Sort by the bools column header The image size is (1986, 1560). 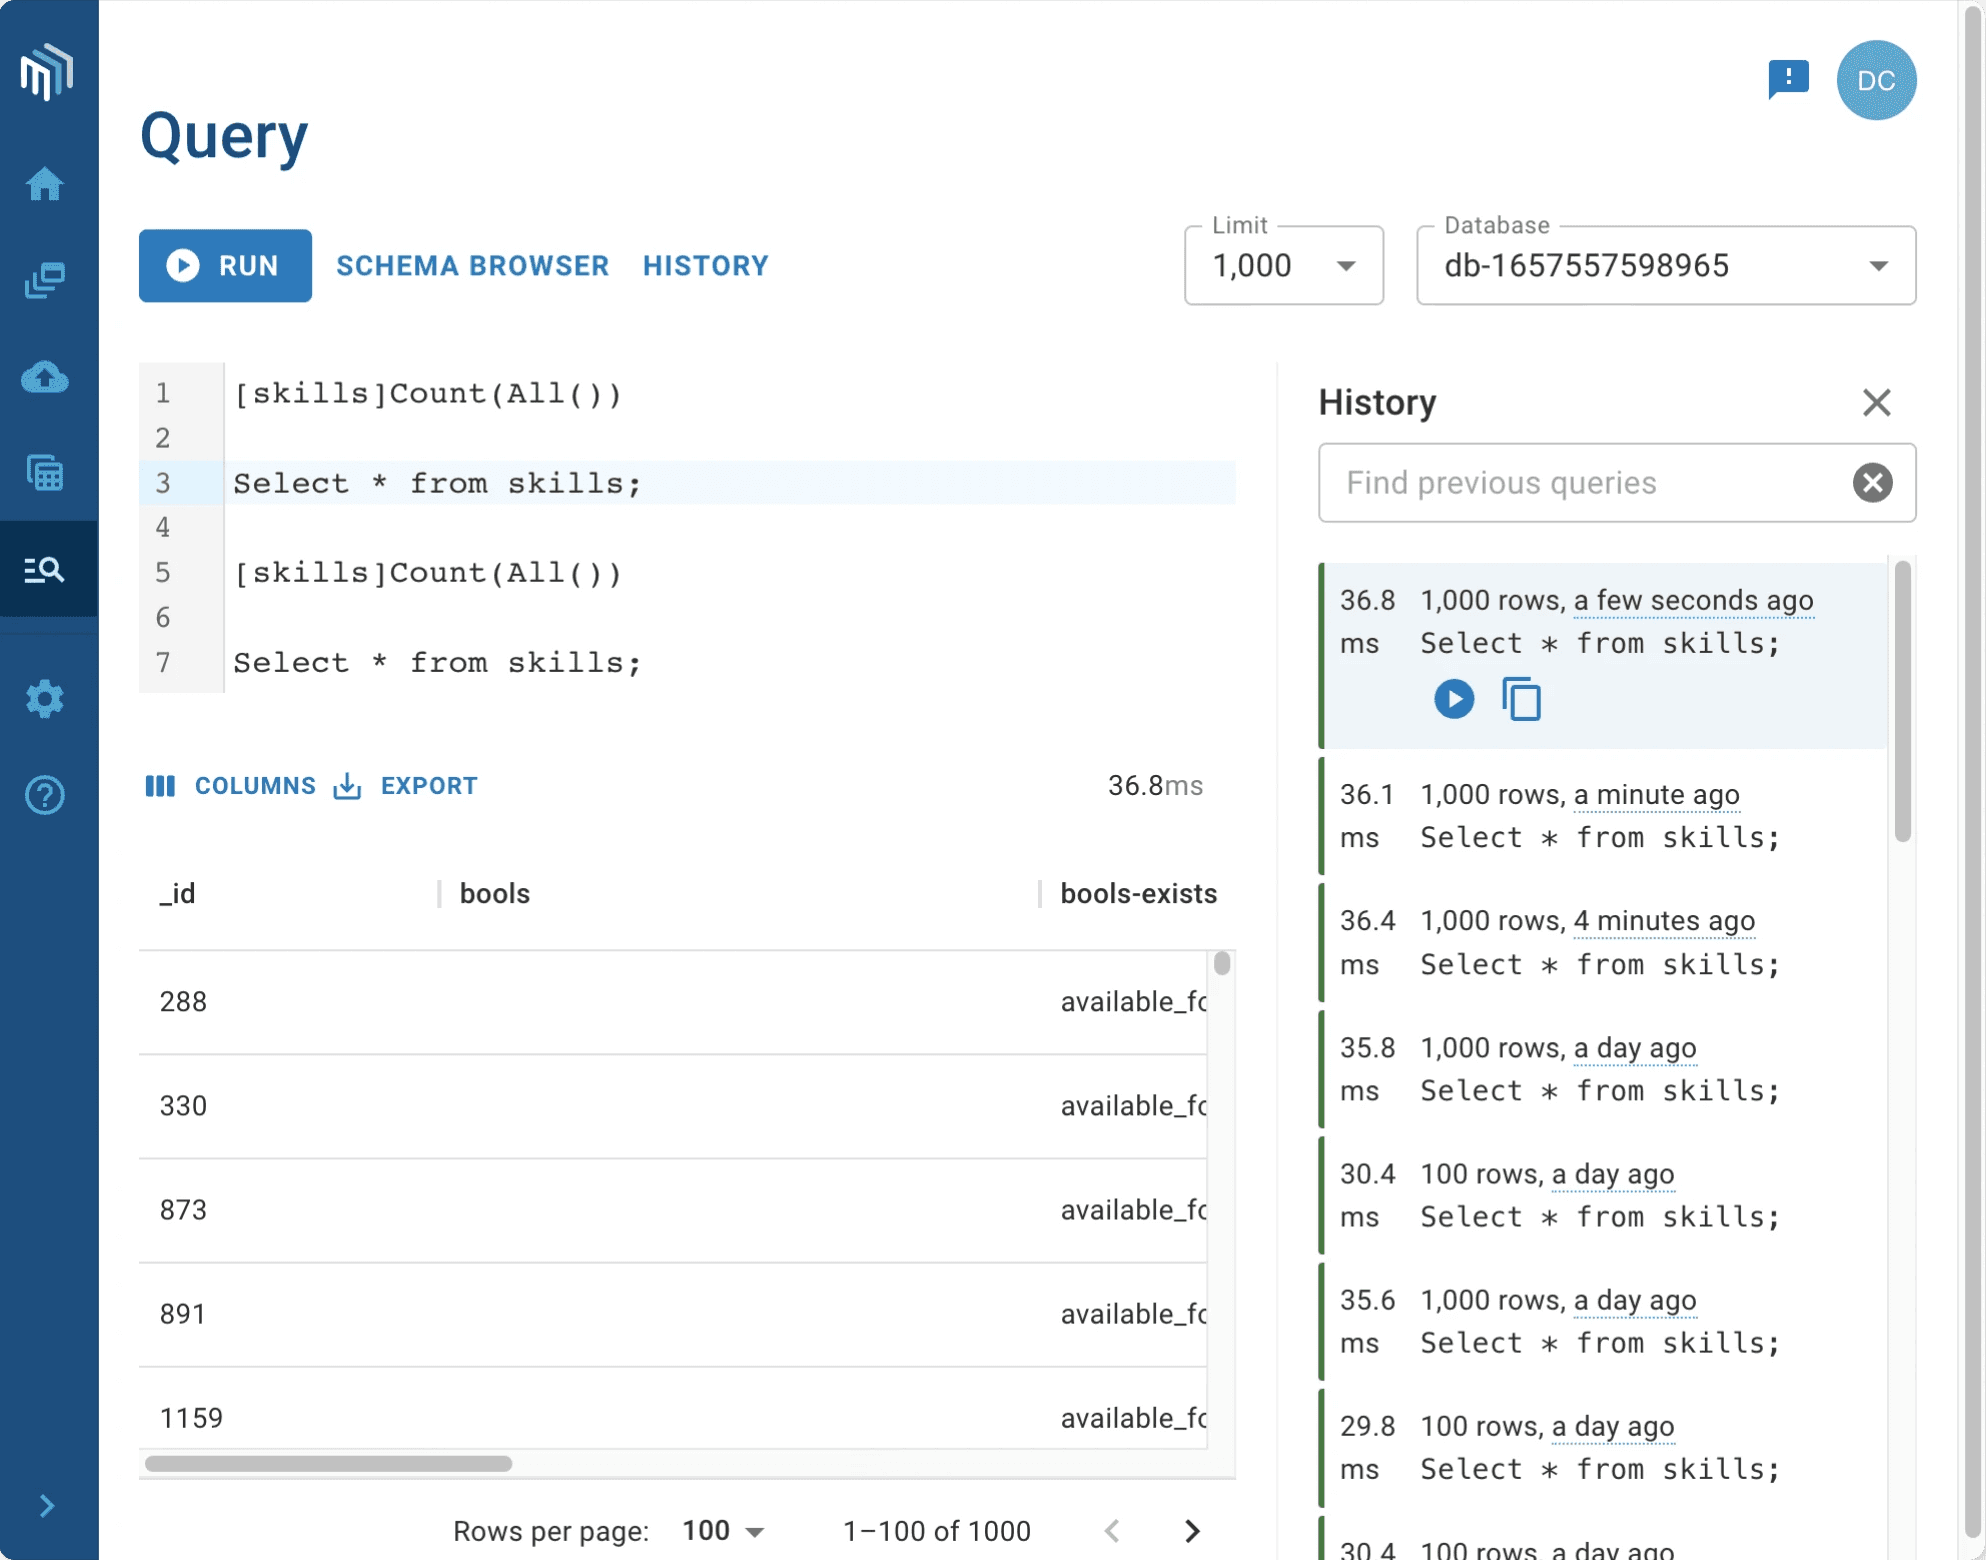click(495, 894)
